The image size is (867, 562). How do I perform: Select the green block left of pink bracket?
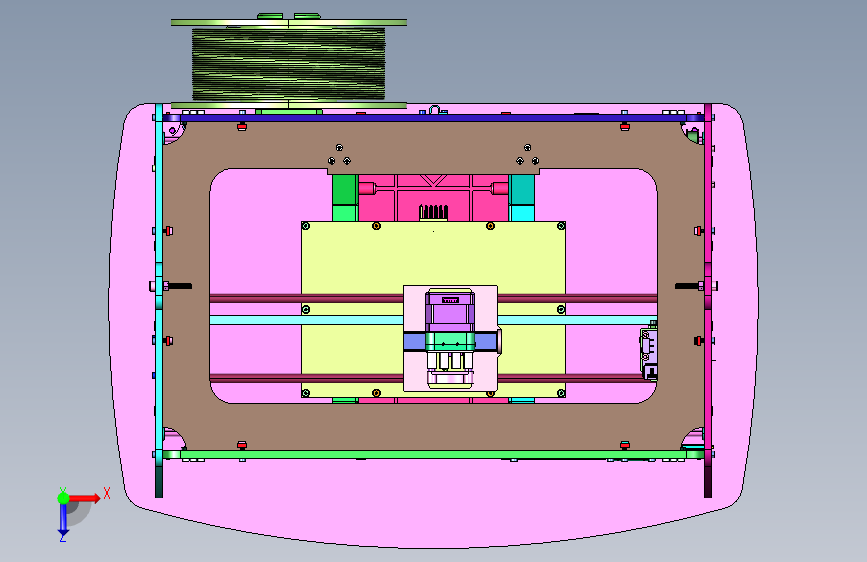345,198
